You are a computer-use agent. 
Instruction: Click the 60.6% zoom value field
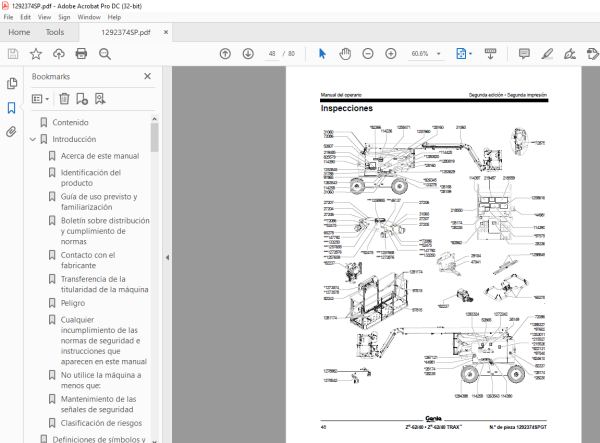click(x=420, y=54)
